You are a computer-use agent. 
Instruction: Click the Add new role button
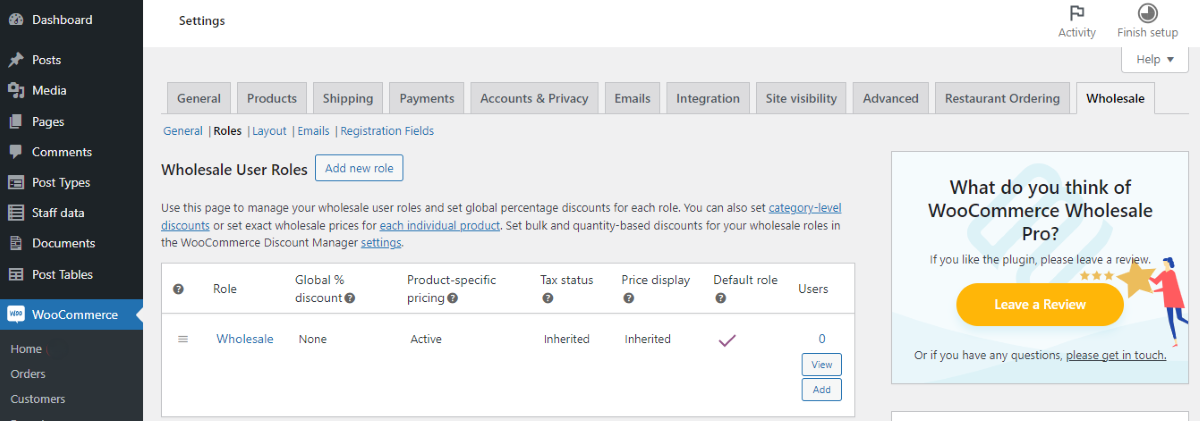(x=359, y=168)
